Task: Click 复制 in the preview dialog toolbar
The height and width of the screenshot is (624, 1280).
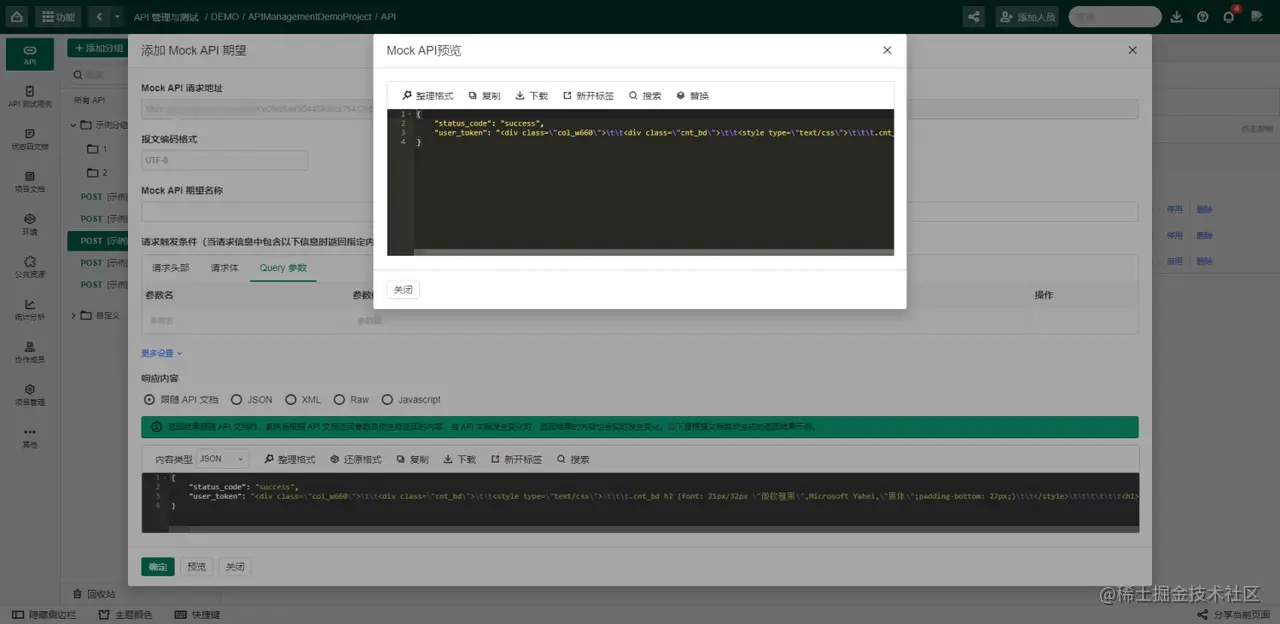Action: pyautogui.click(x=484, y=96)
